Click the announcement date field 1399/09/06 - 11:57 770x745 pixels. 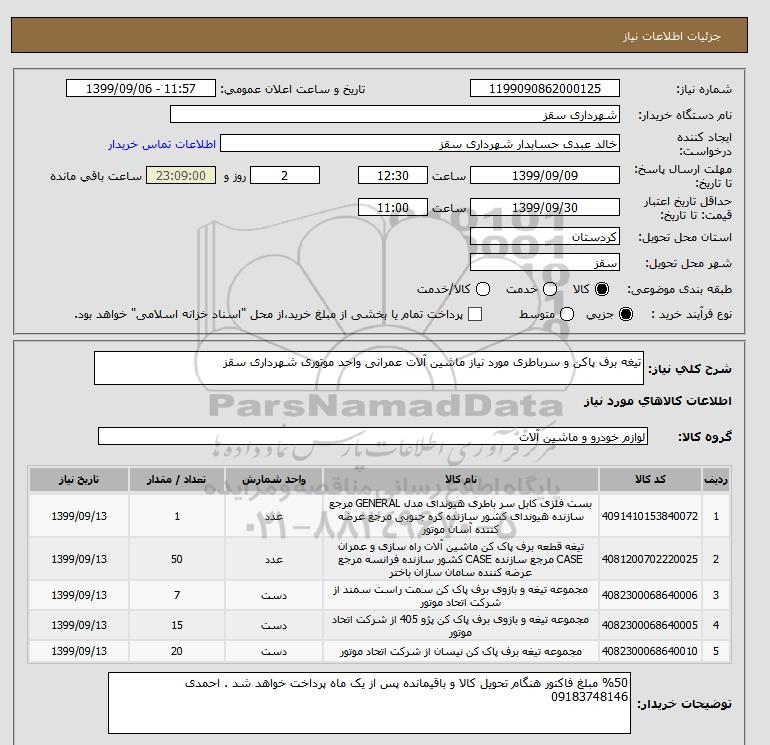point(140,88)
